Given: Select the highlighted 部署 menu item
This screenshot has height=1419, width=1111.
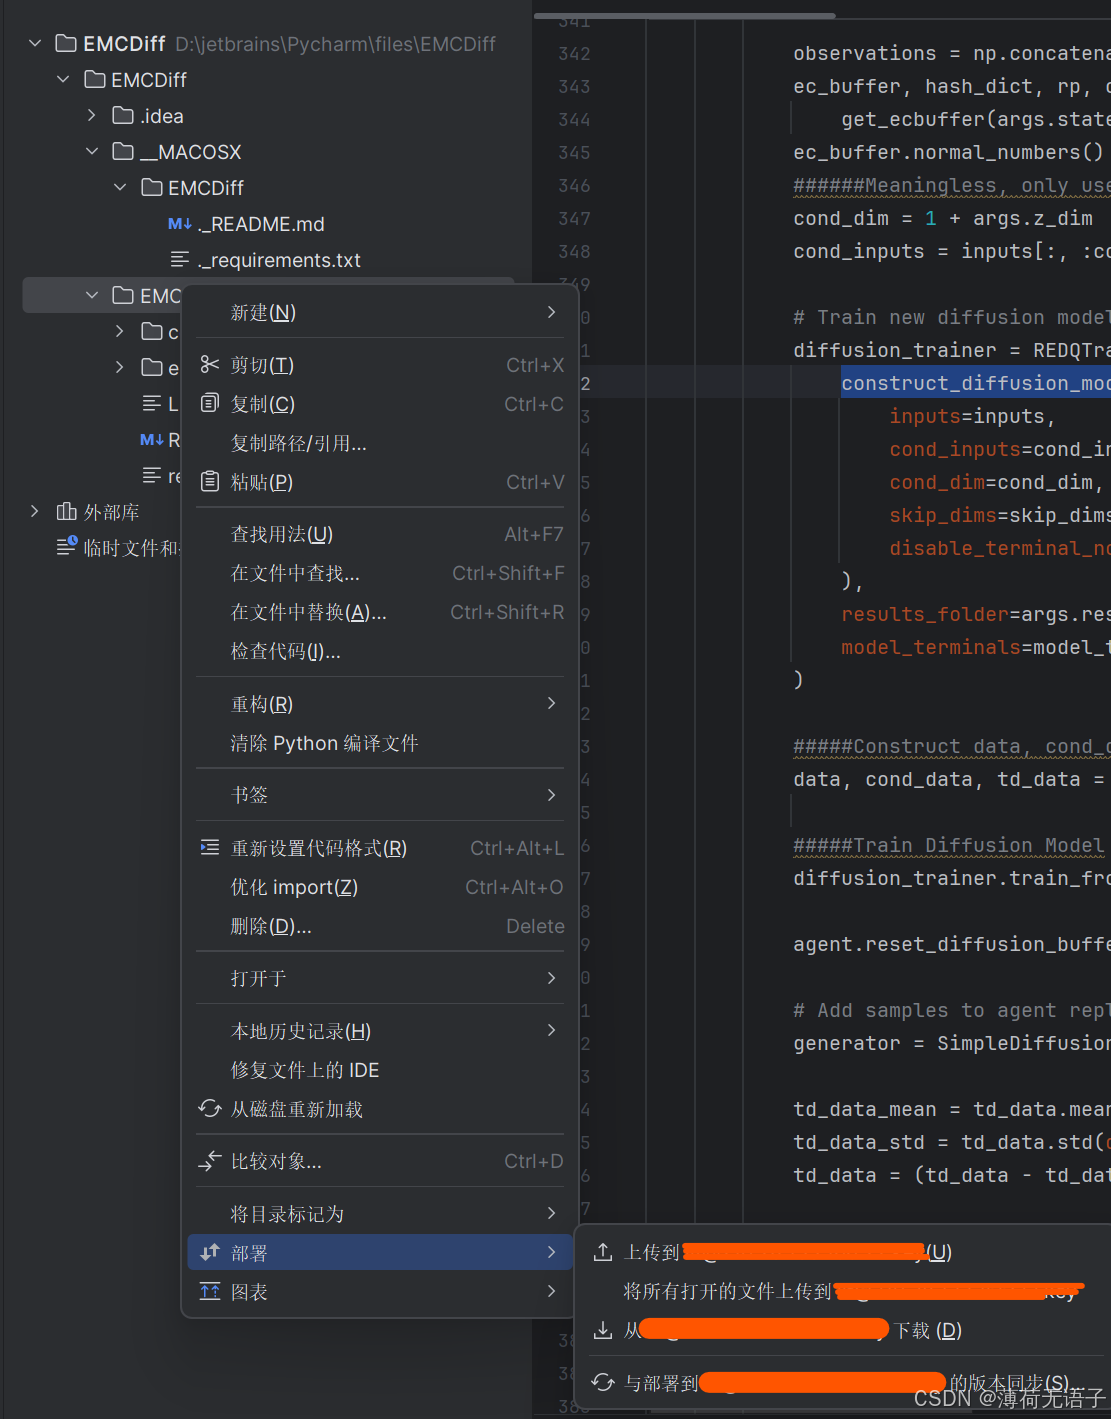Looking at the screenshot, I should pyautogui.click(x=380, y=1252).
